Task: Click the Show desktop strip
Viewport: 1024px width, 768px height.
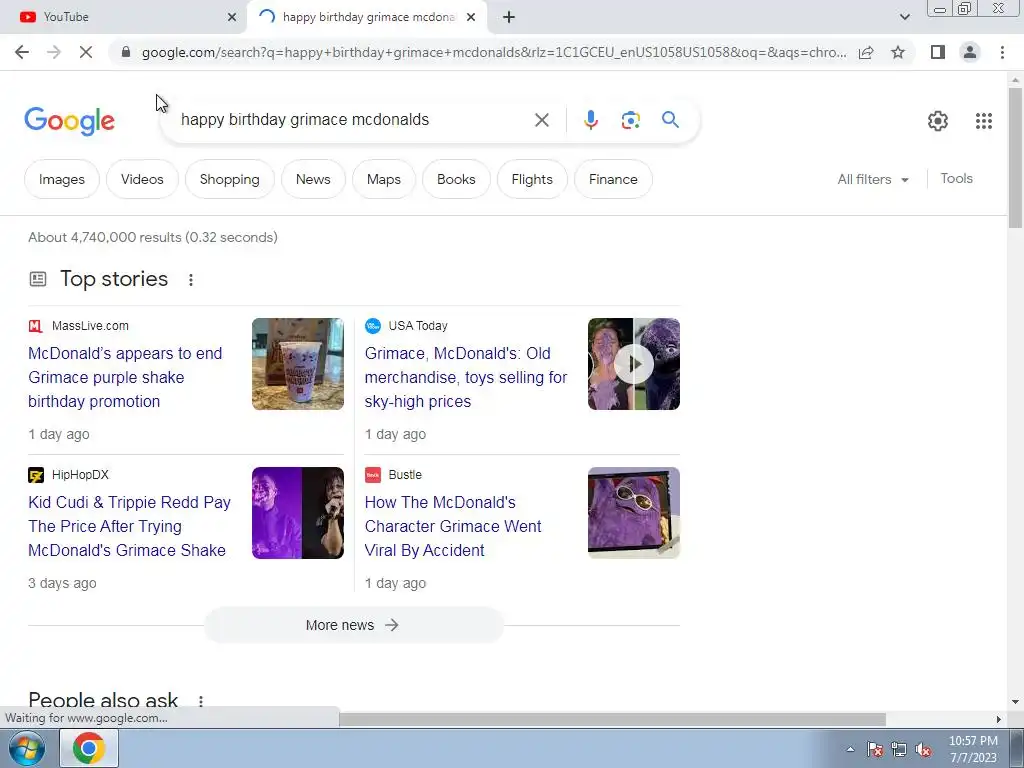Action: [x=1016, y=748]
